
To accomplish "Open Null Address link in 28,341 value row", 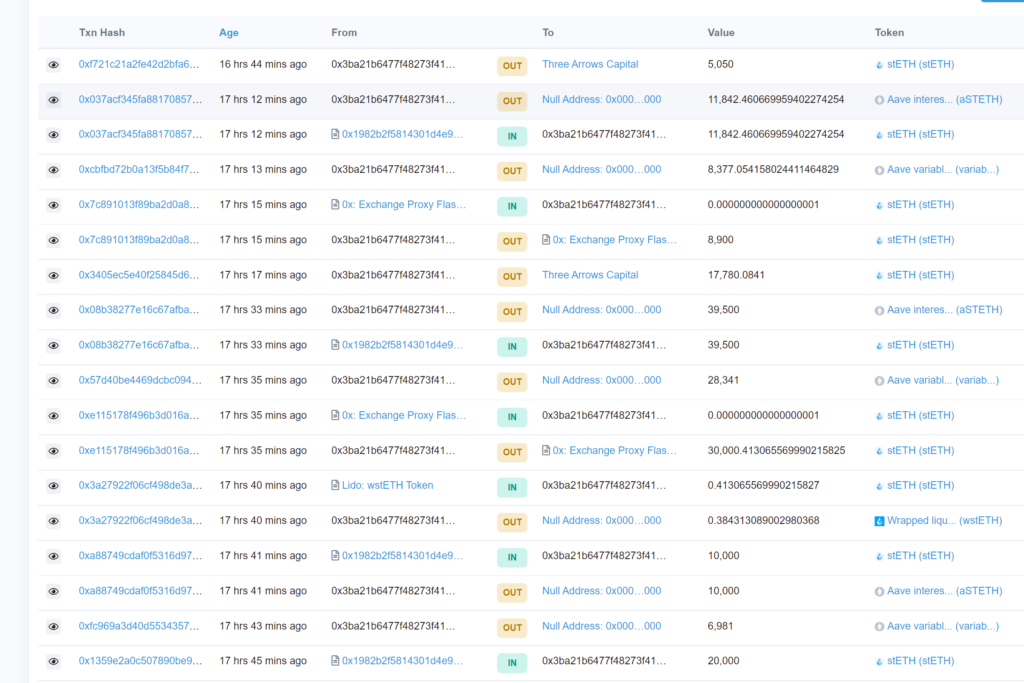I will pyautogui.click(x=601, y=380).
